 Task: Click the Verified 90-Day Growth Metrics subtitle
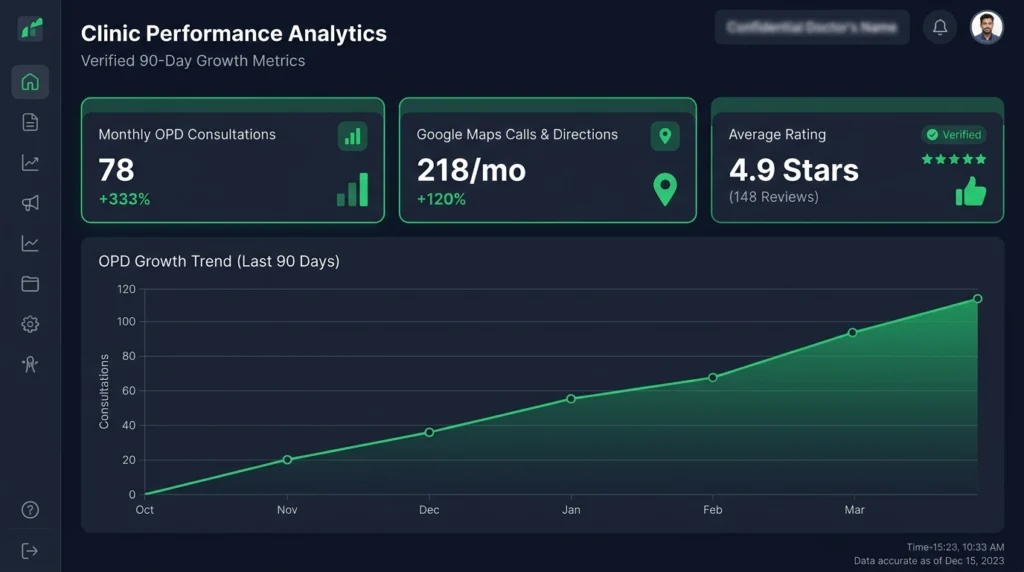(x=193, y=61)
